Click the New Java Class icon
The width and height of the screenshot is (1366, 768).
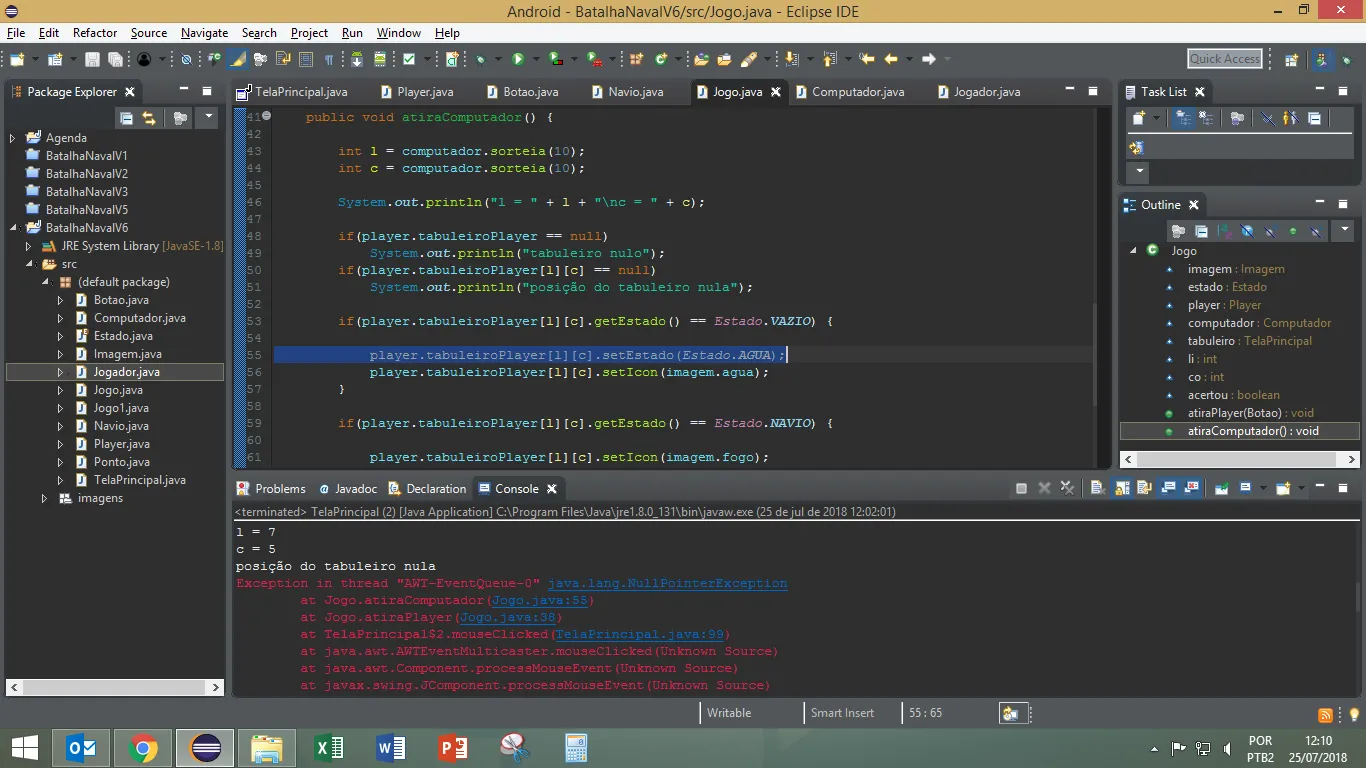(x=661, y=59)
